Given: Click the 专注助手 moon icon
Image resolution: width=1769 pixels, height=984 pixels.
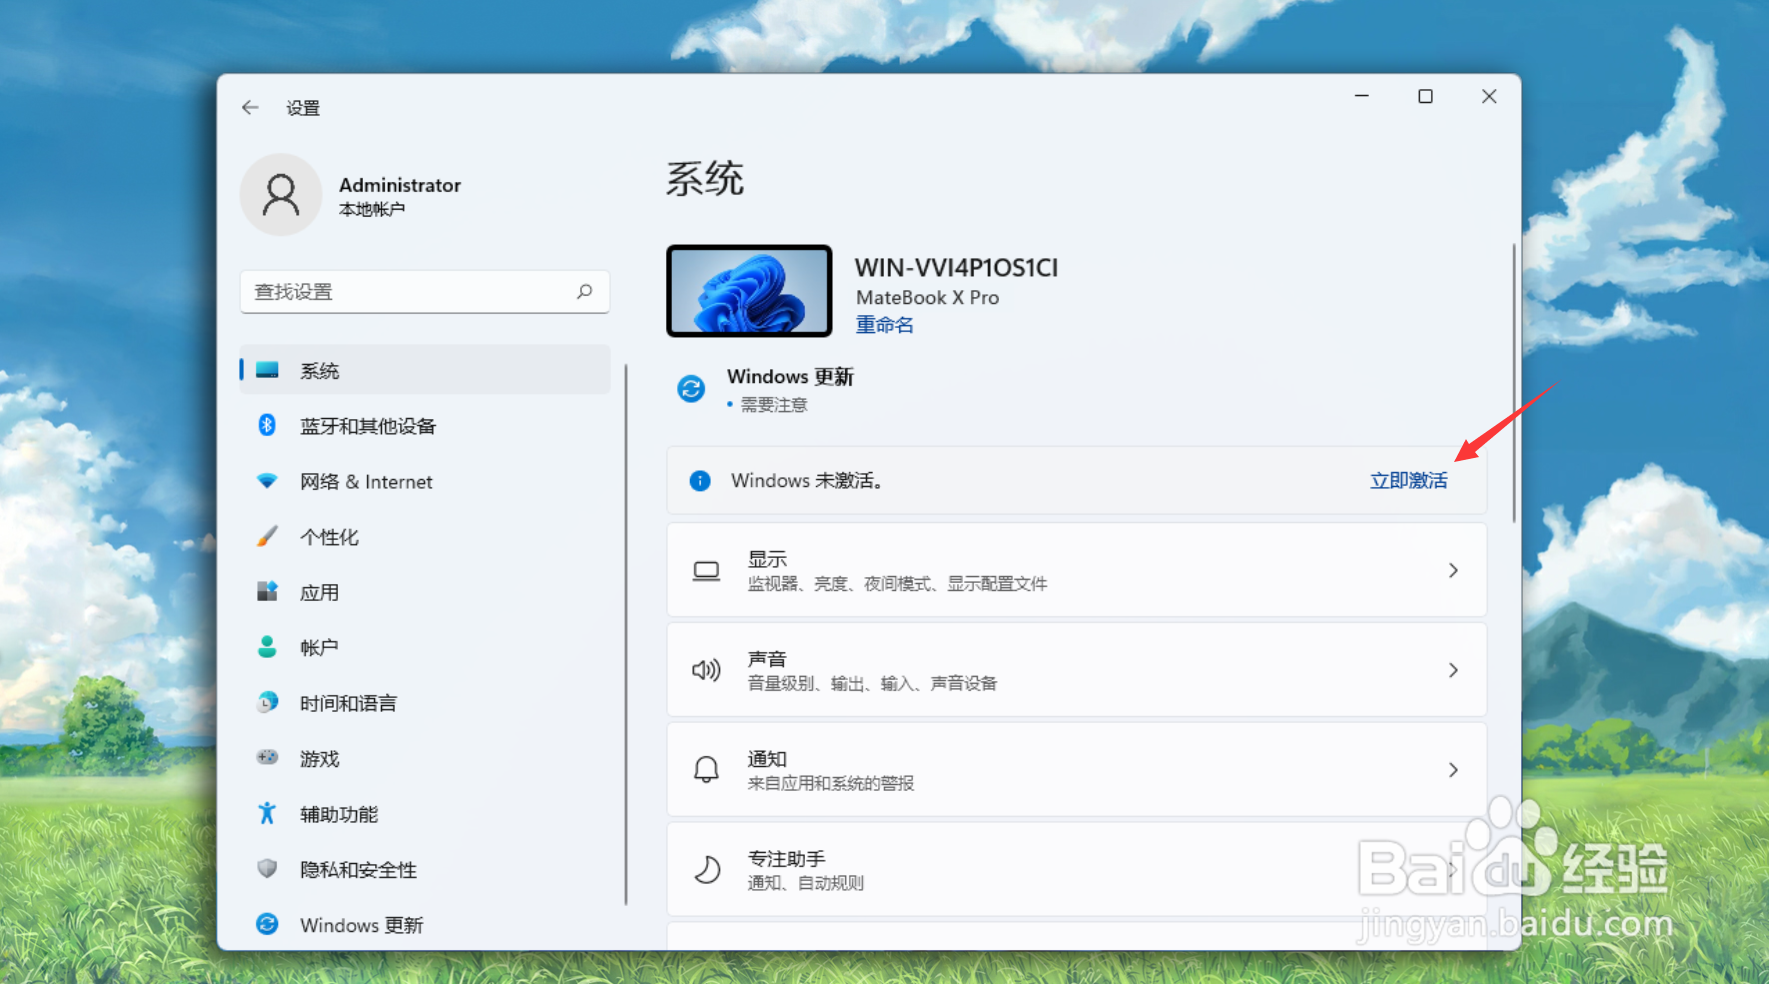Looking at the screenshot, I should click(707, 869).
